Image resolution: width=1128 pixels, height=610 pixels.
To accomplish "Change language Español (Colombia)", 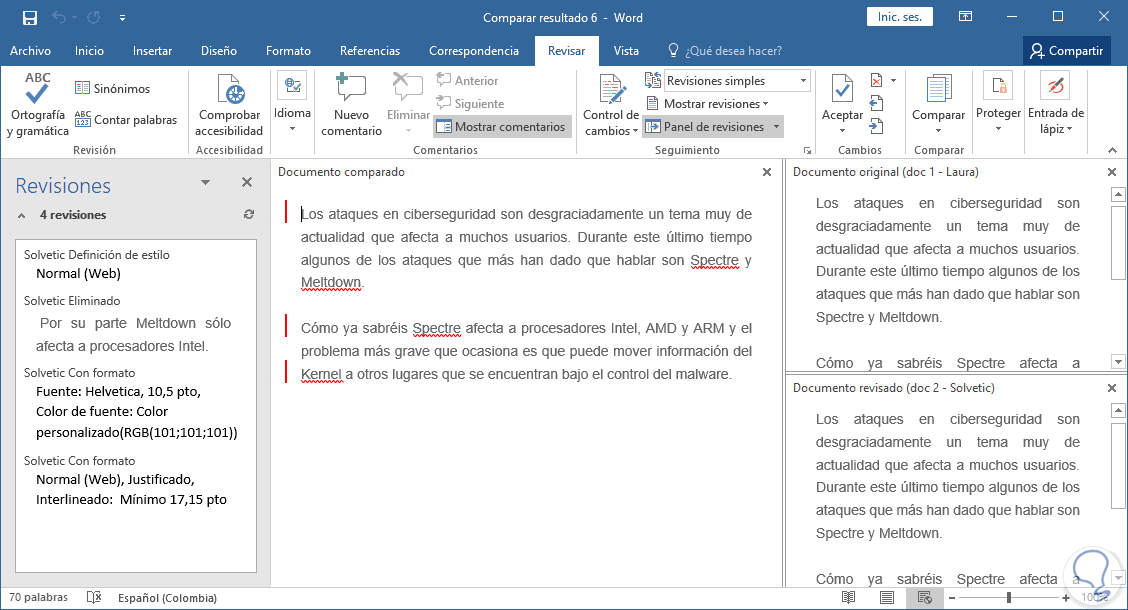I will [167, 598].
